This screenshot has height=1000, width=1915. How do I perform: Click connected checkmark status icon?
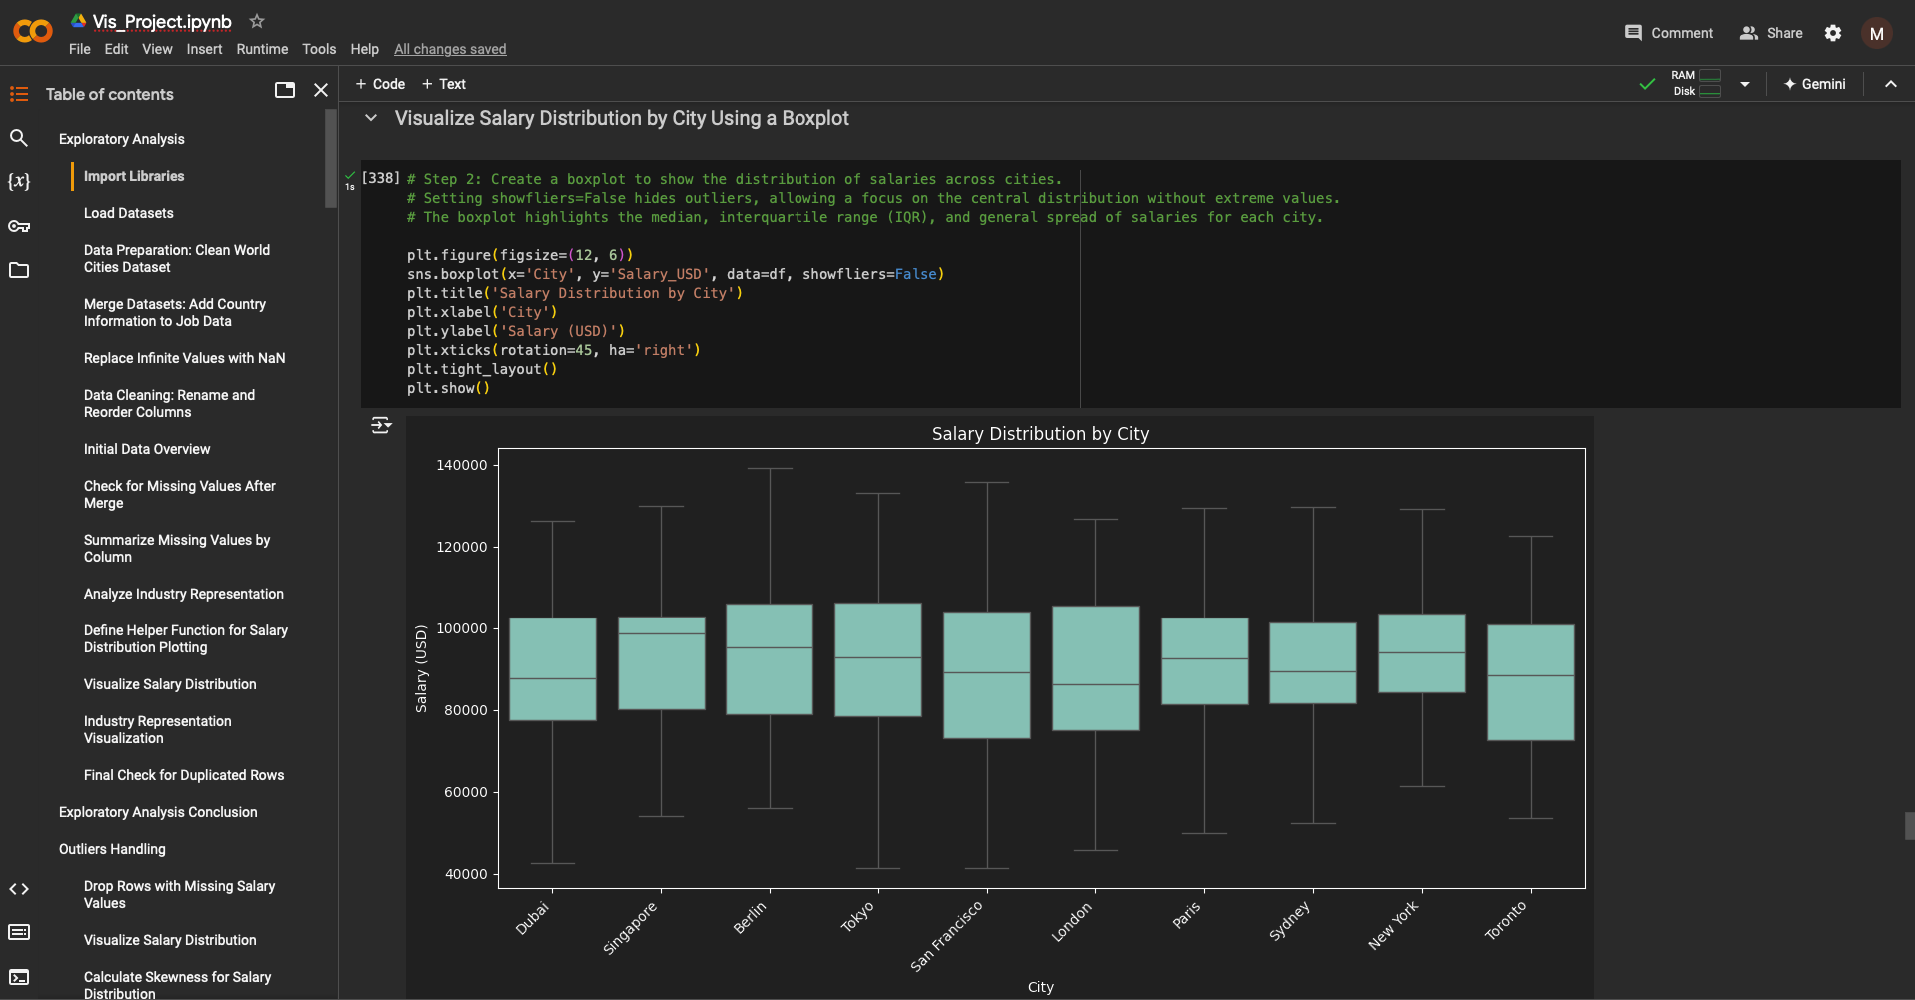(x=1647, y=84)
